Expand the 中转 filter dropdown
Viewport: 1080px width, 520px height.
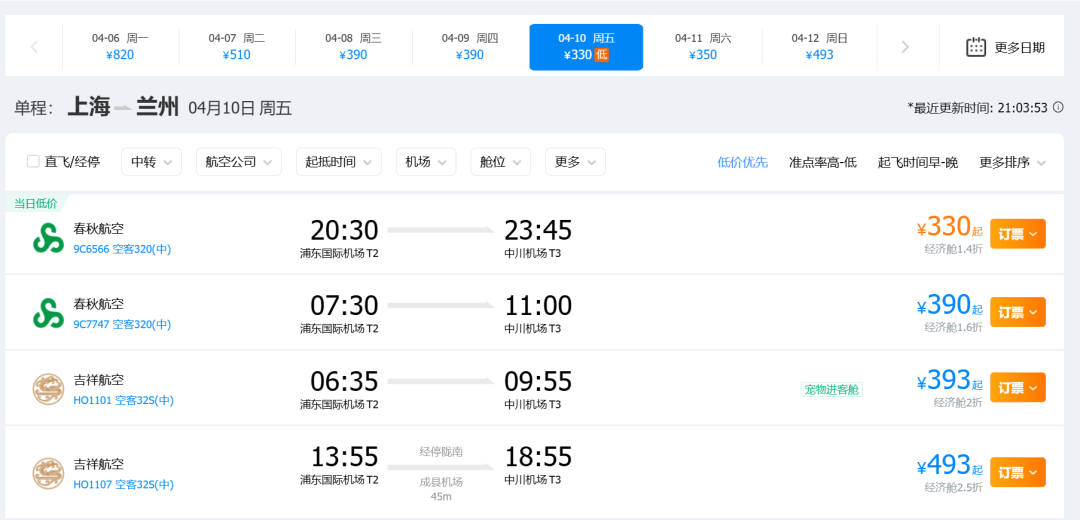pyautogui.click(x=151, y=162)
